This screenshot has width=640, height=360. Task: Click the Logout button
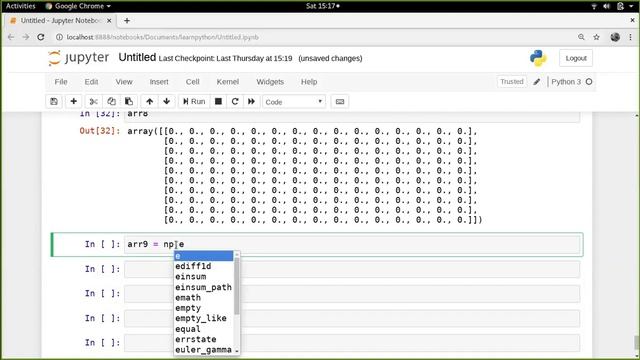pos(576,58)
